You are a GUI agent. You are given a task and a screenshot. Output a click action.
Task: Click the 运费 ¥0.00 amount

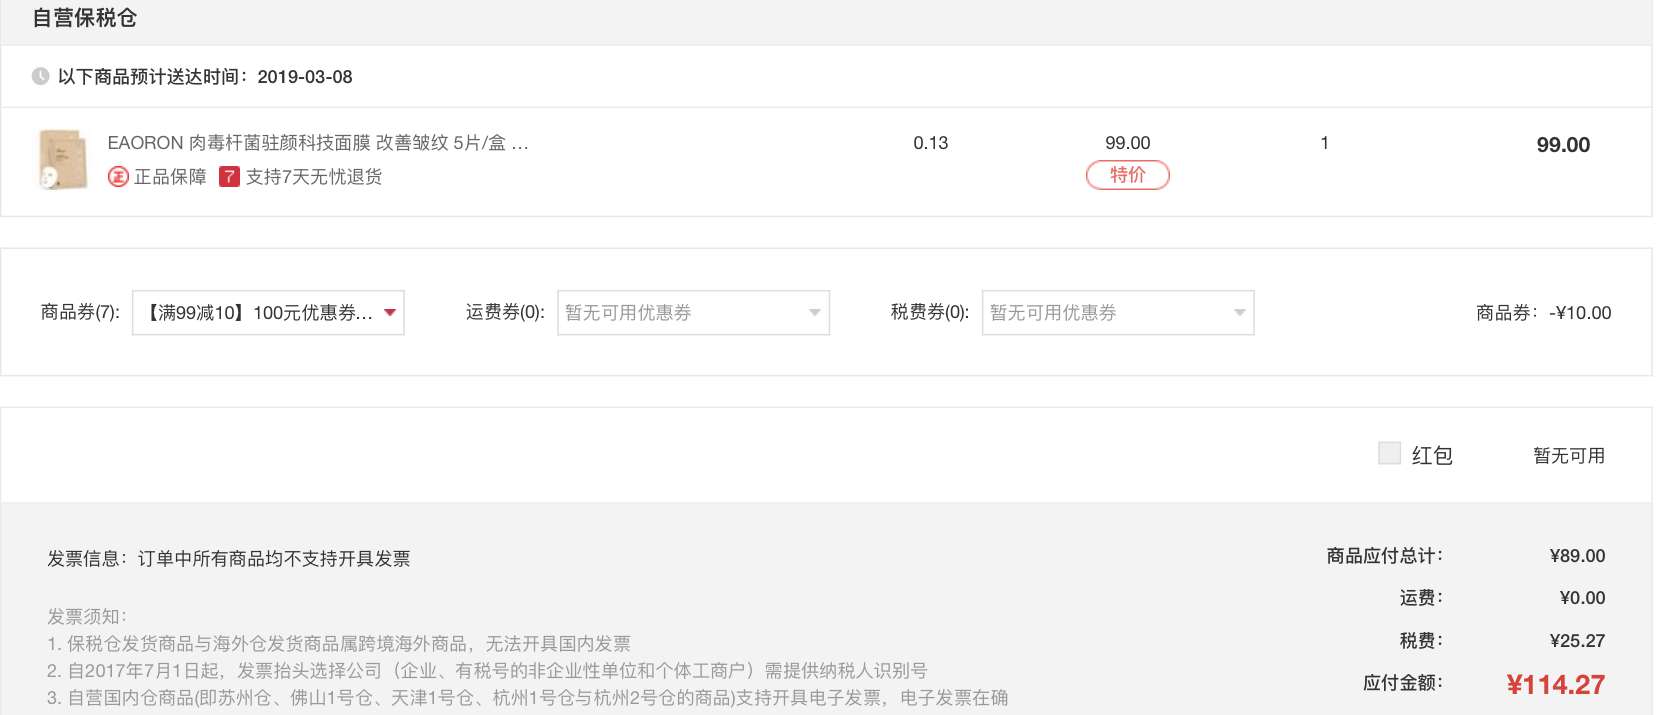point(1582,598)
